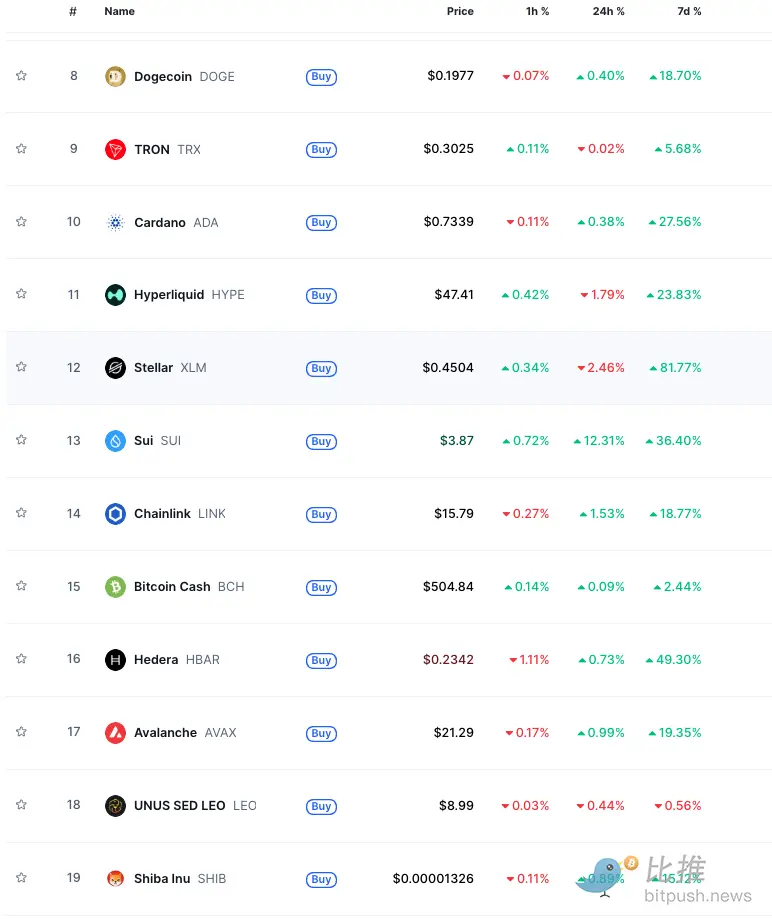Sort by the 24h % column header
The width and height of the screenshot is (772, 923).
pyautogui.click(x=606, y=11)
